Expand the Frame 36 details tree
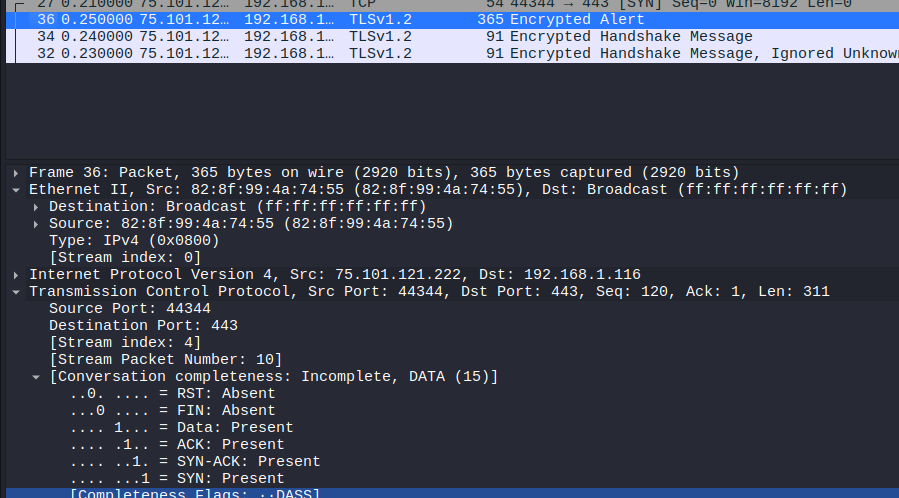Screen dimensions: 899x498 click(x=16, y=172)
